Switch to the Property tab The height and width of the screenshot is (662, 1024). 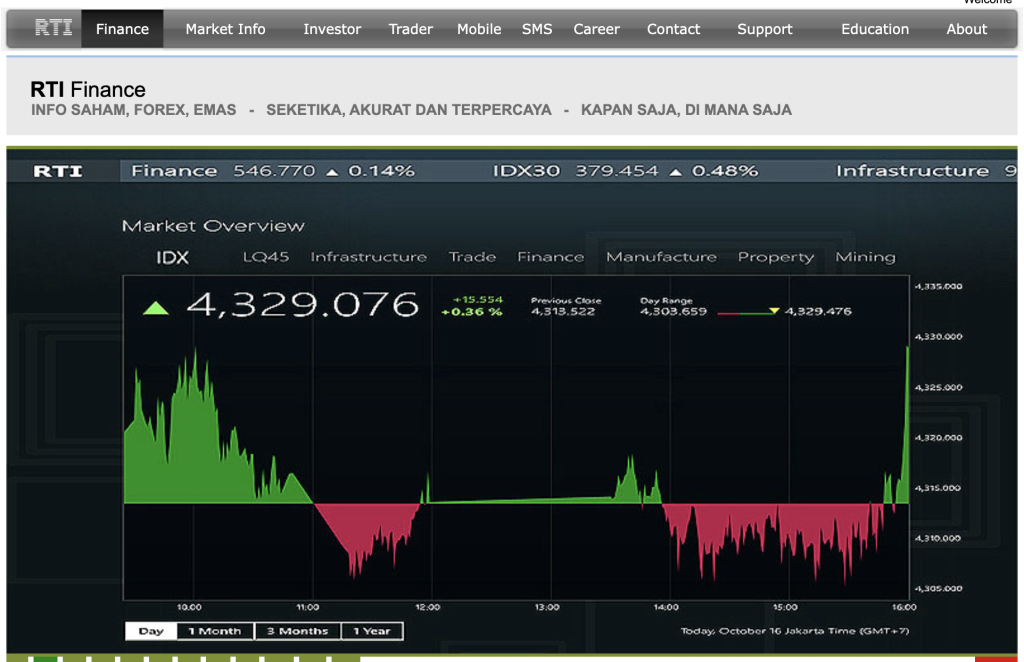776,257
